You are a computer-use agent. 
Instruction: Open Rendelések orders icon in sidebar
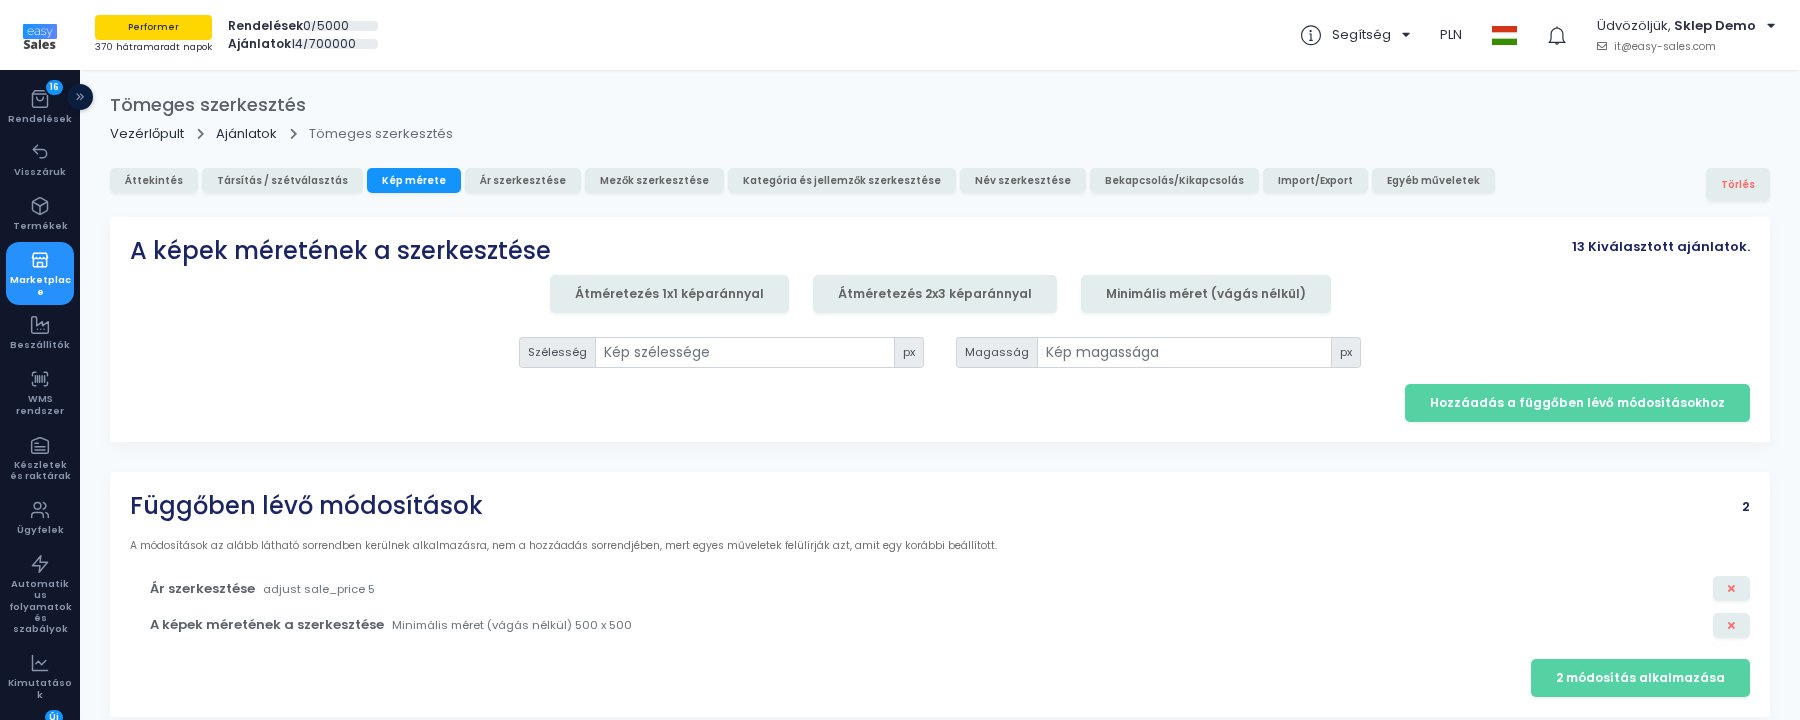pos(40,99)
